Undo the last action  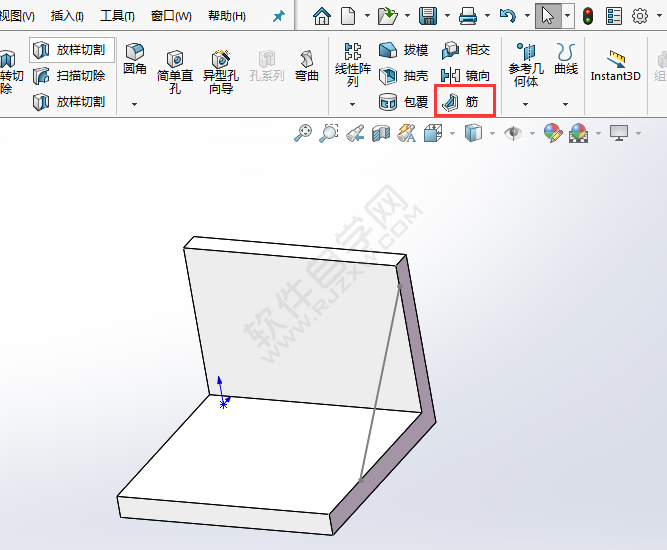[x=508, y=16]
